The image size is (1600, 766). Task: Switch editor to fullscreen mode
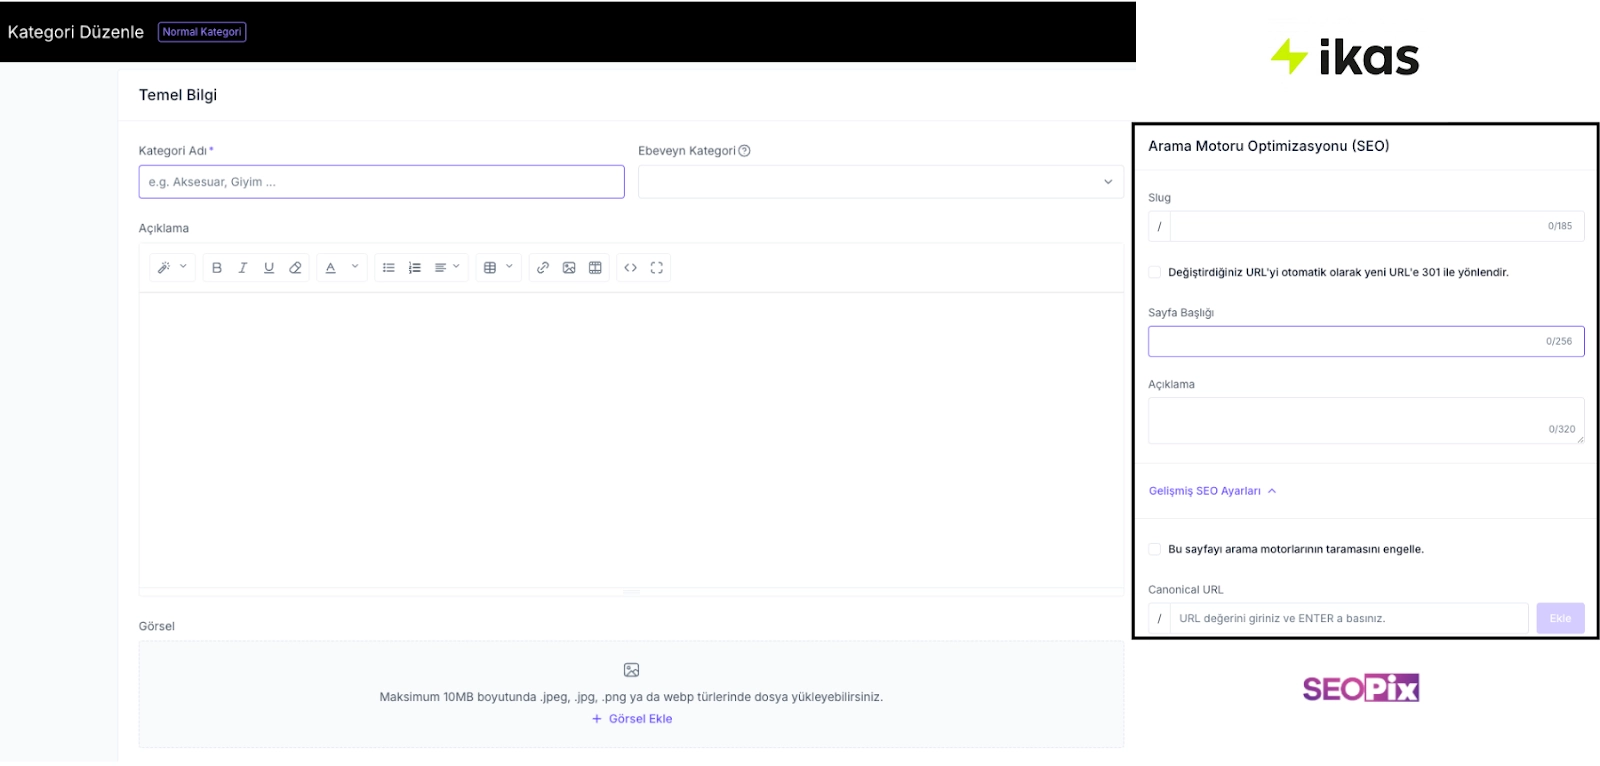click(x=657, y=268)
